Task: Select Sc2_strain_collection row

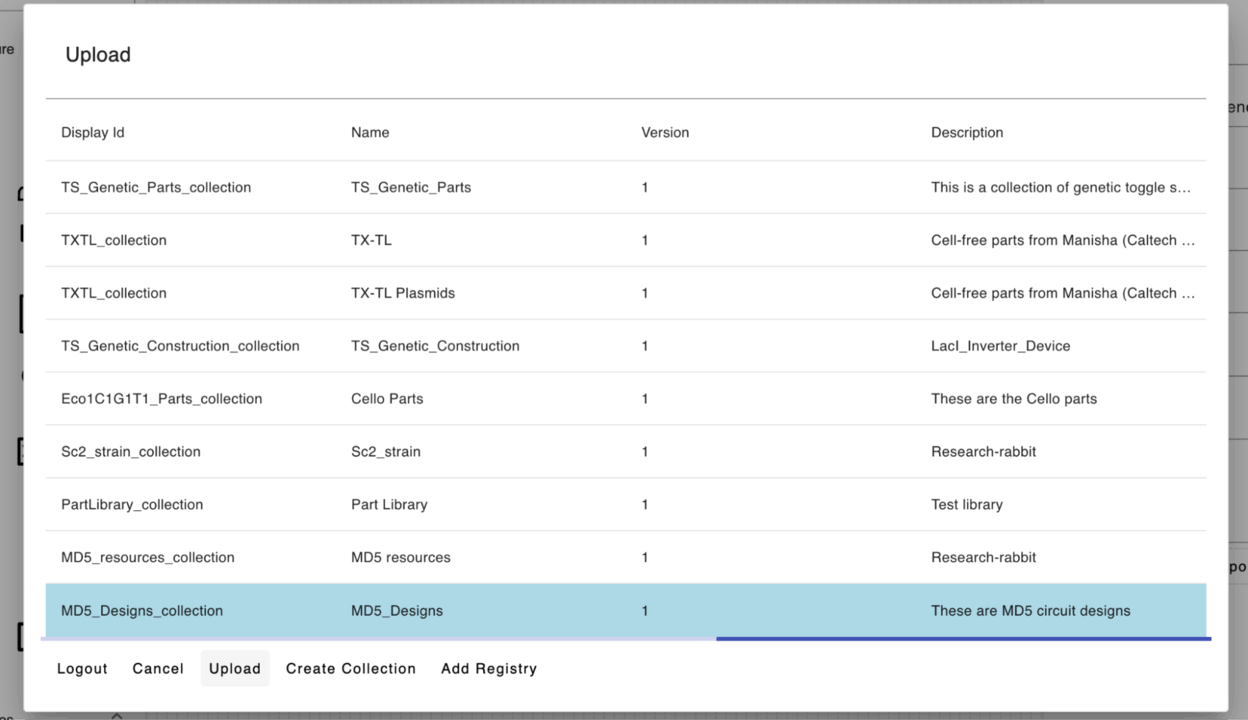Action: [x=626, y=452]
